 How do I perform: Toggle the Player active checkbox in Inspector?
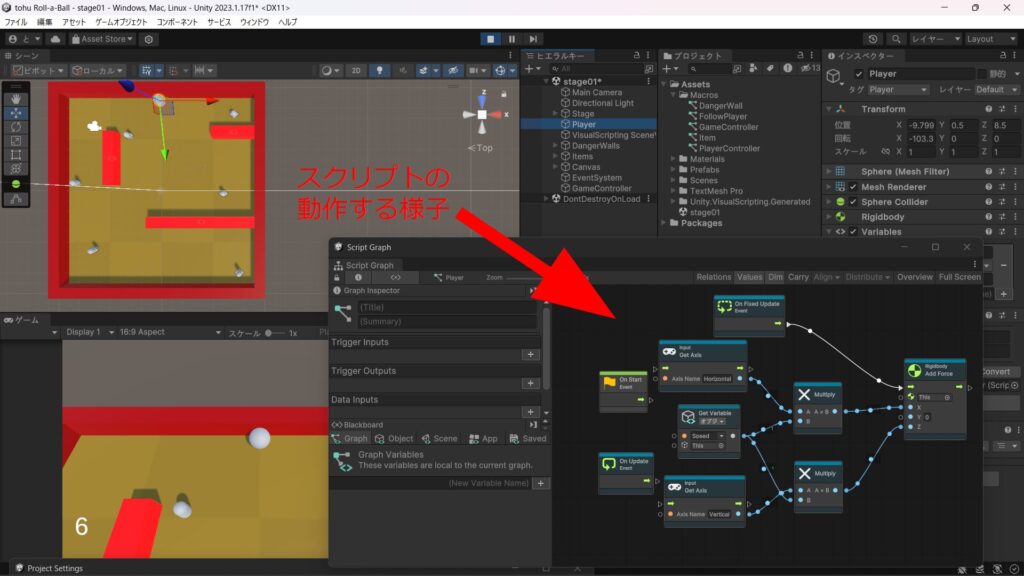pyautogui.click(x=859, y=74)
